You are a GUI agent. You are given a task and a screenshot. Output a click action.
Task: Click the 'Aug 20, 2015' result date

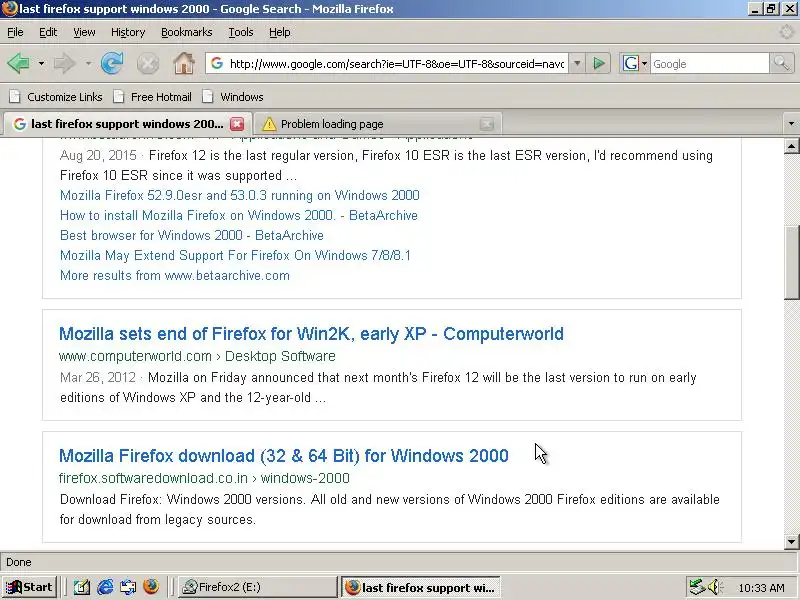coord(98,155)
